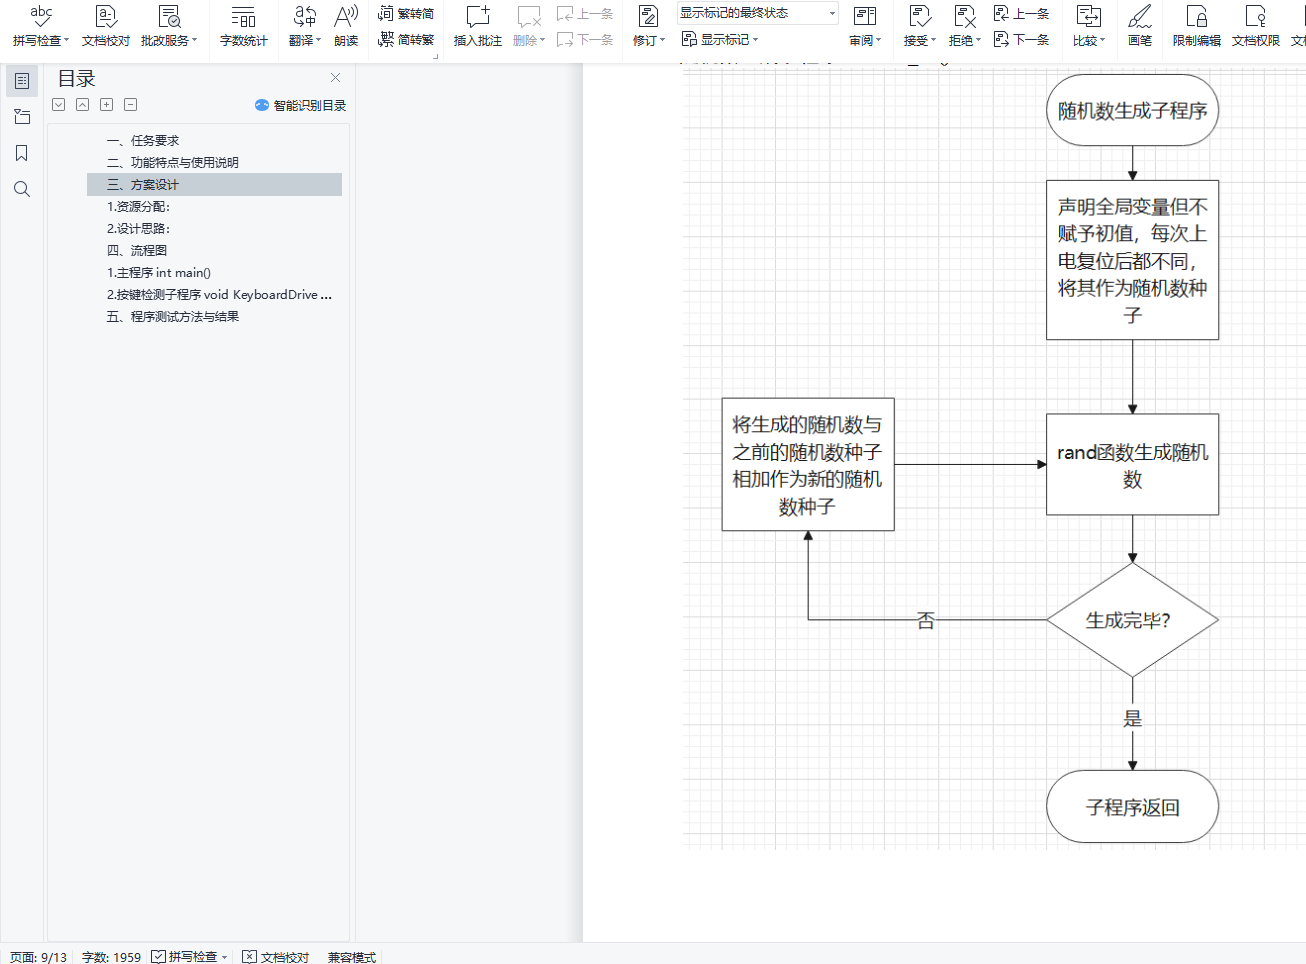This screenshot has height=964, width=1306.
Task: Click the 拼写检查 spell check ribbon icon
Action: (40, 16)
